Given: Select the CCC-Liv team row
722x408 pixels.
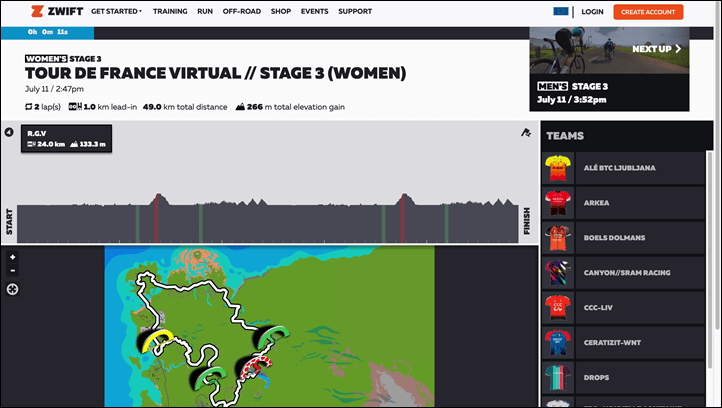Looking at the screenshot, I should coord(623,308).
